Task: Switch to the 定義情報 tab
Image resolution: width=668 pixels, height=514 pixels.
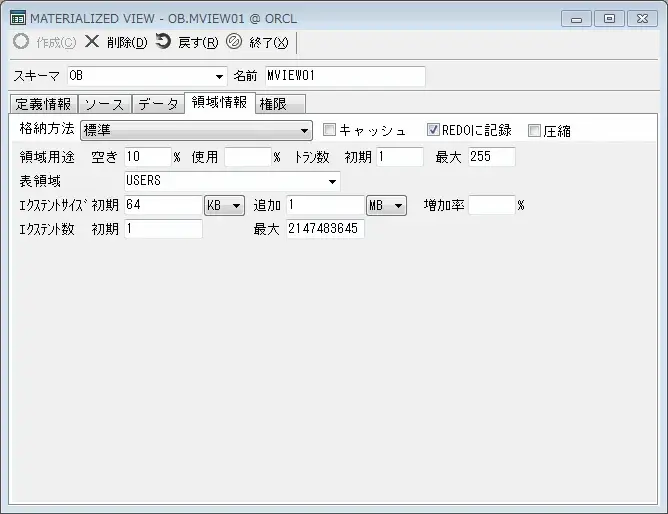Action: point(43,104)
